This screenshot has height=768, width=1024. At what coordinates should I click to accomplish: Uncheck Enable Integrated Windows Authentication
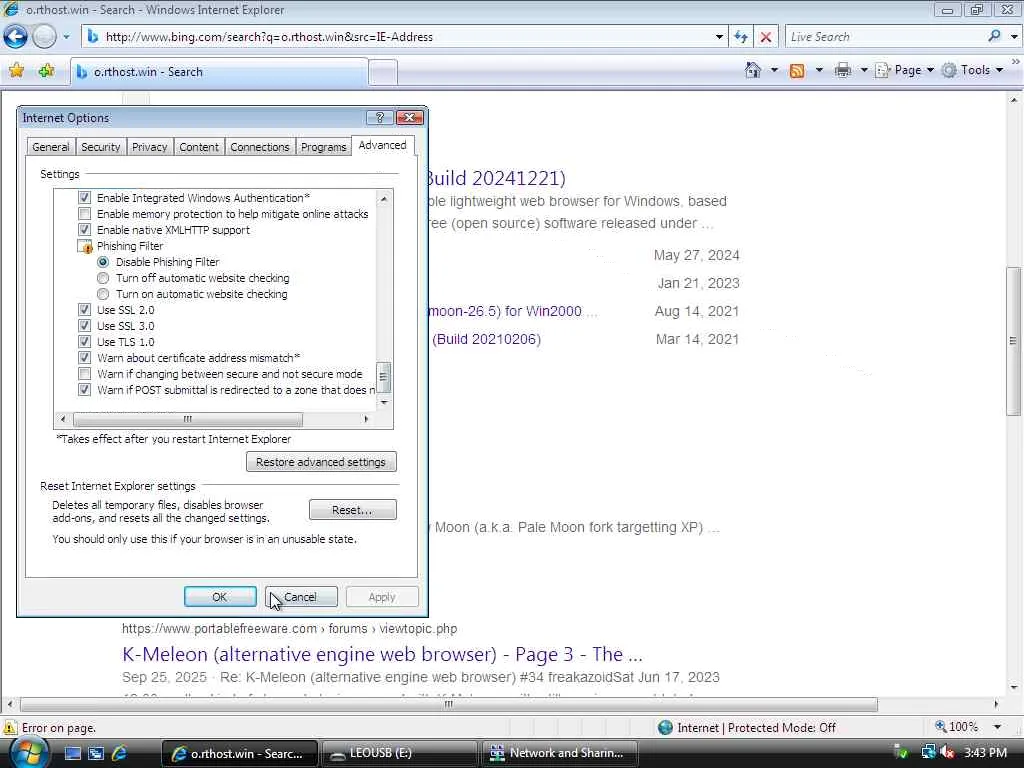(84, 197)
